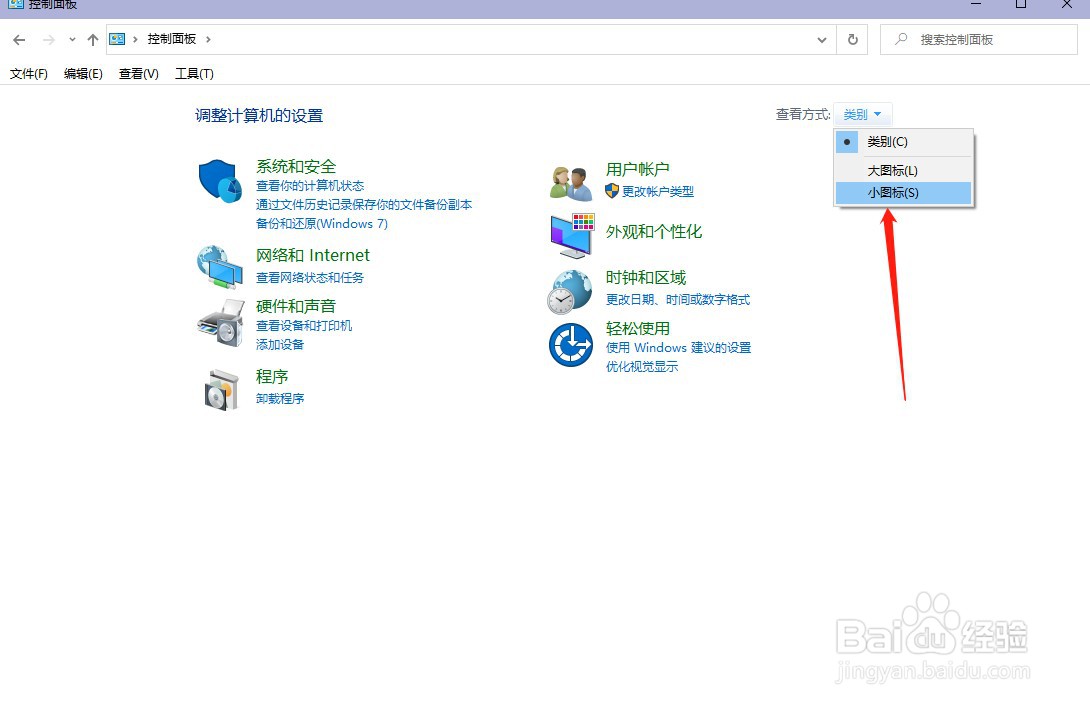Click the 网络和 Internet globe icon
This screenshot has height=708, width=1090.
220,266
